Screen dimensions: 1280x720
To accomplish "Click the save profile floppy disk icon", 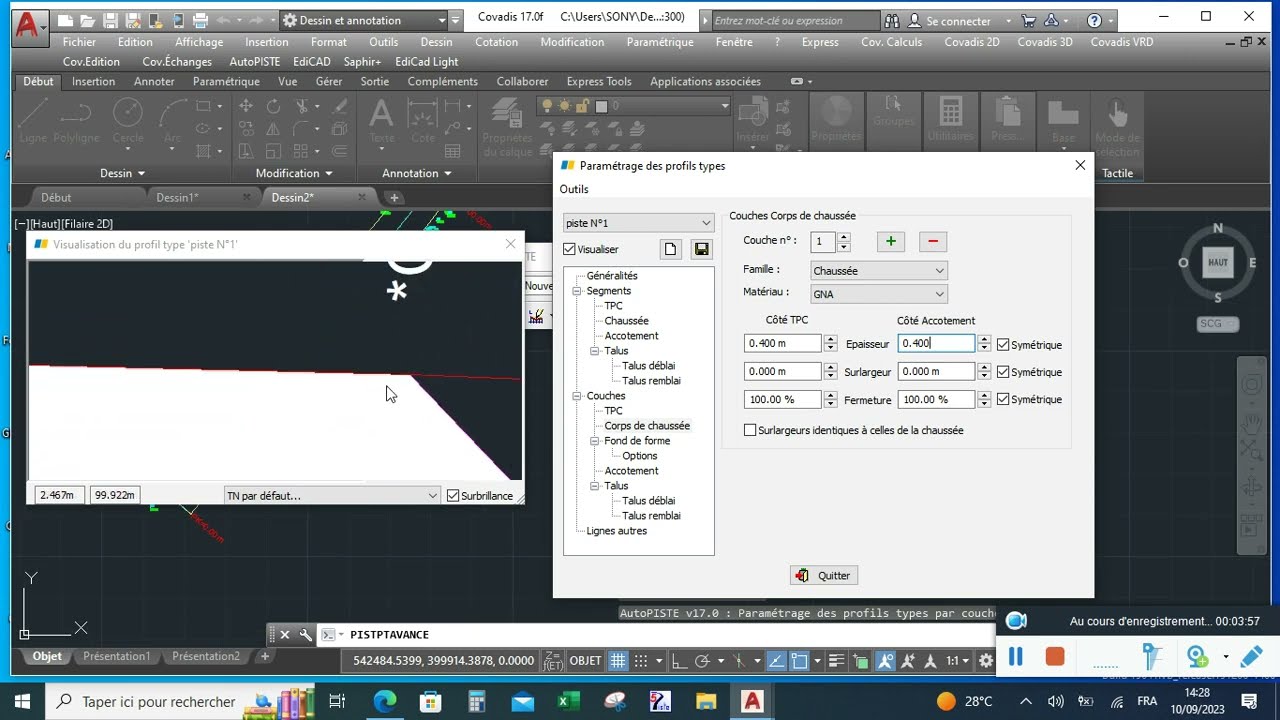I will (701, 249).
